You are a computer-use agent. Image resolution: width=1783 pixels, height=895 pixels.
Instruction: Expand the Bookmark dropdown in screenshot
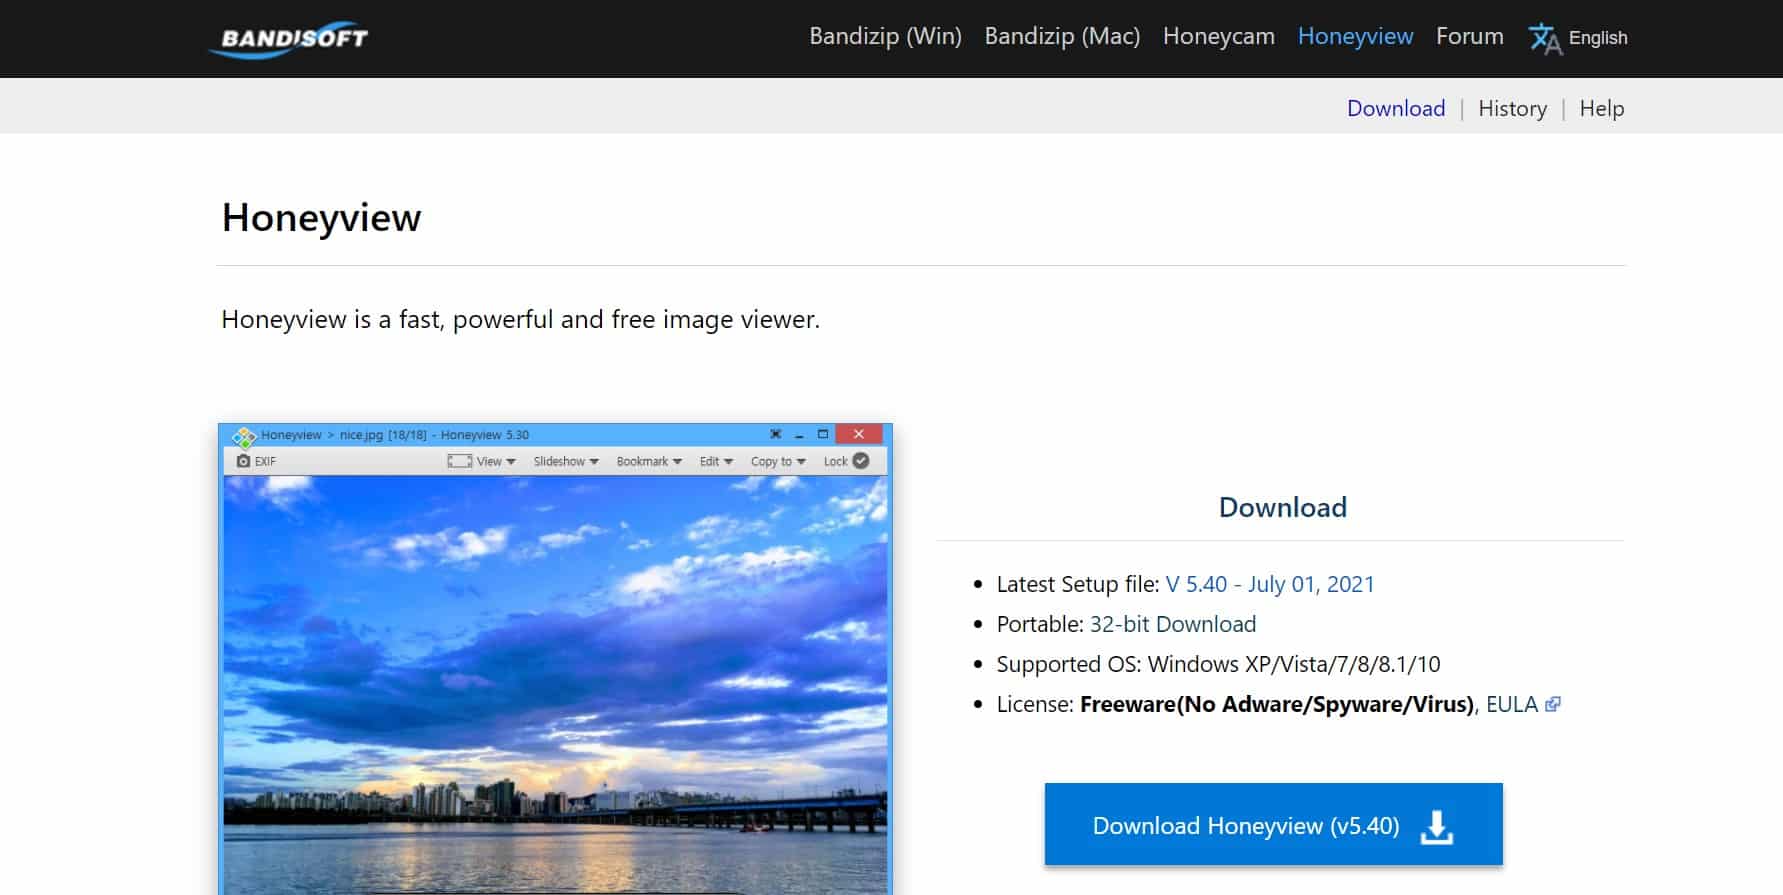(649, 461)
